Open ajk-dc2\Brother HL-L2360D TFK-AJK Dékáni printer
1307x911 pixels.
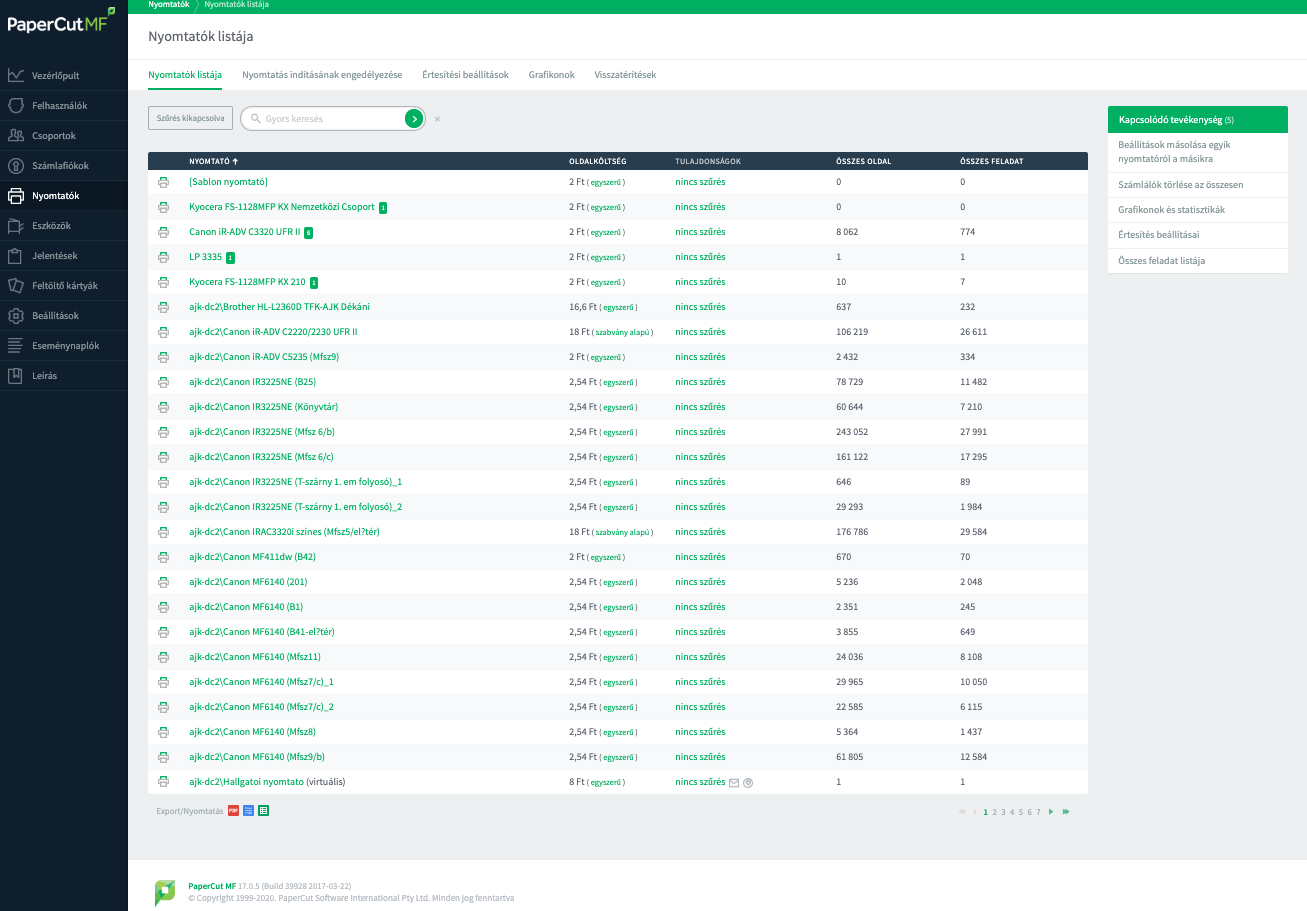point(279,307)
